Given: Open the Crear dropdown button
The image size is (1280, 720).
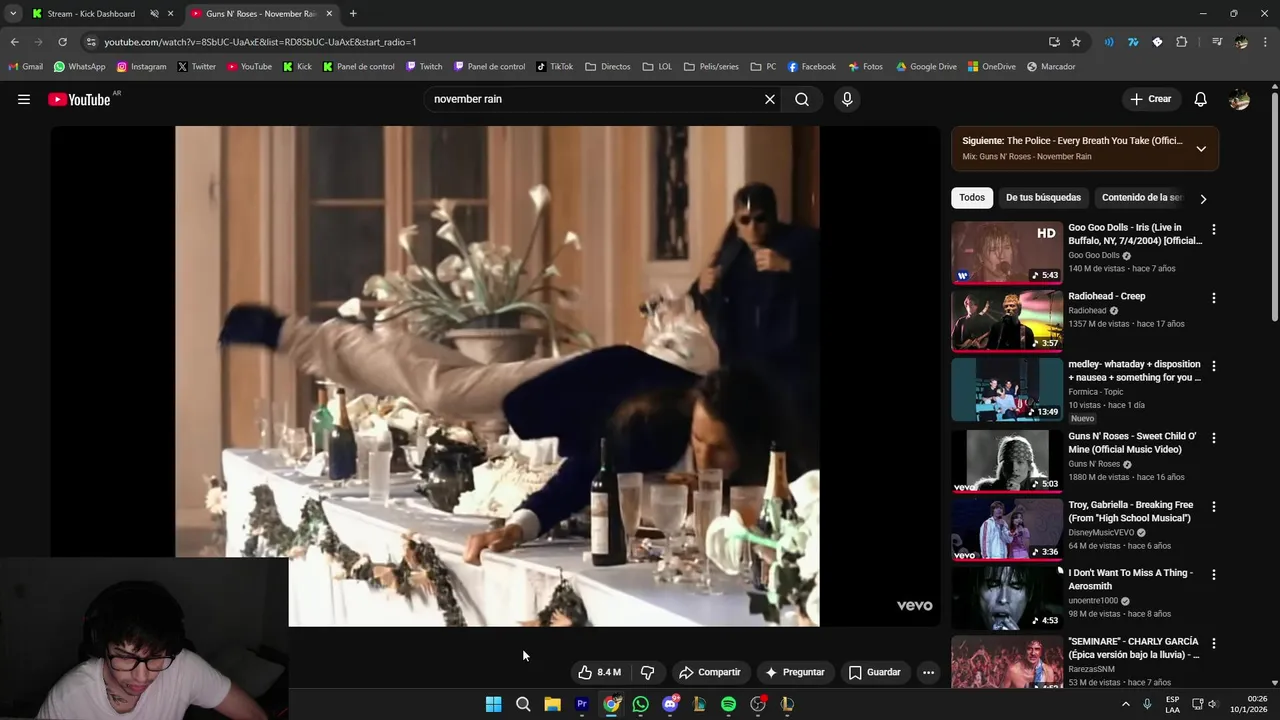Looking at the screenshot, I should tap(1150, 99).
